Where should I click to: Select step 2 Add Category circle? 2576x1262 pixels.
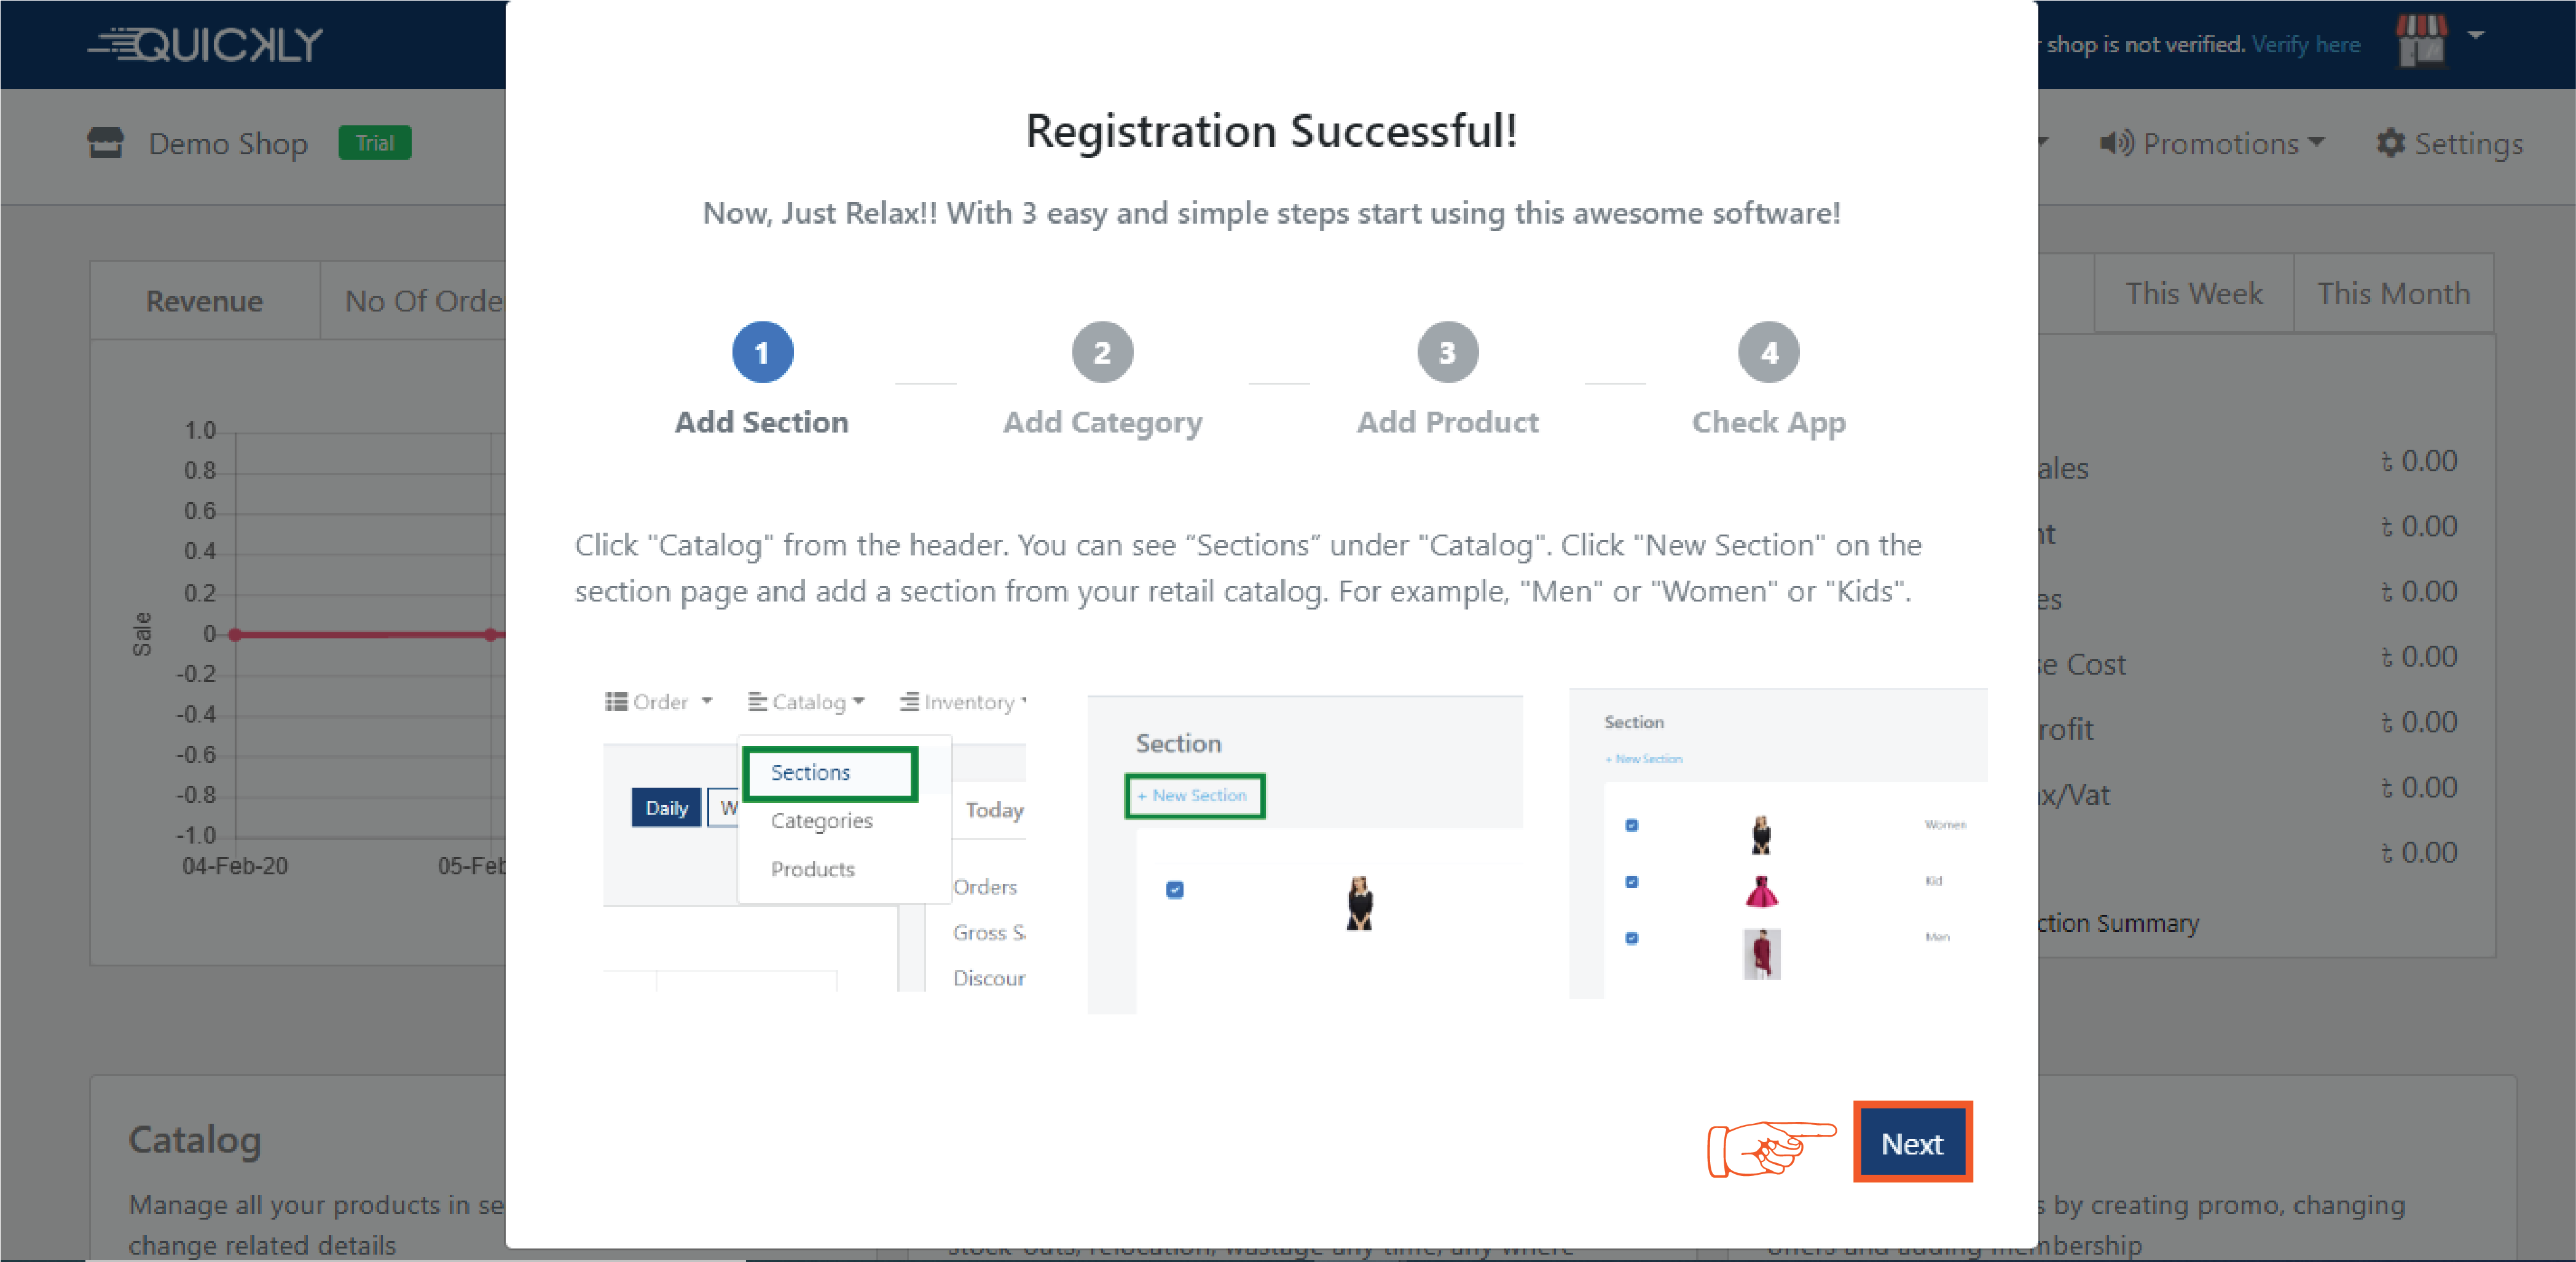1102,352
